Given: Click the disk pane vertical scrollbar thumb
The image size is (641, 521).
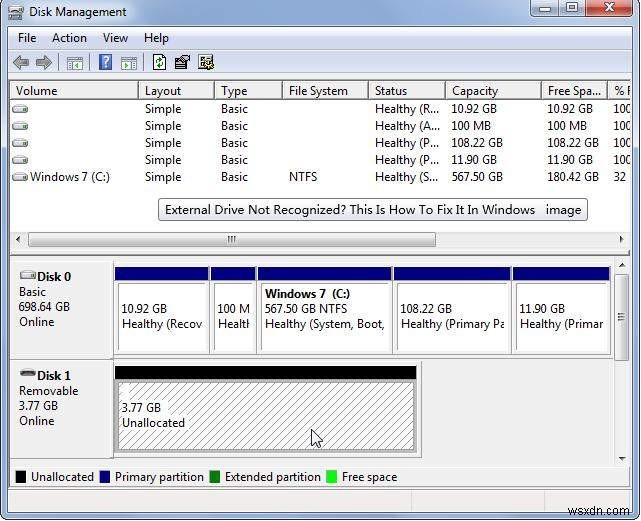Looking at the screenshot, I should (622, 317).
